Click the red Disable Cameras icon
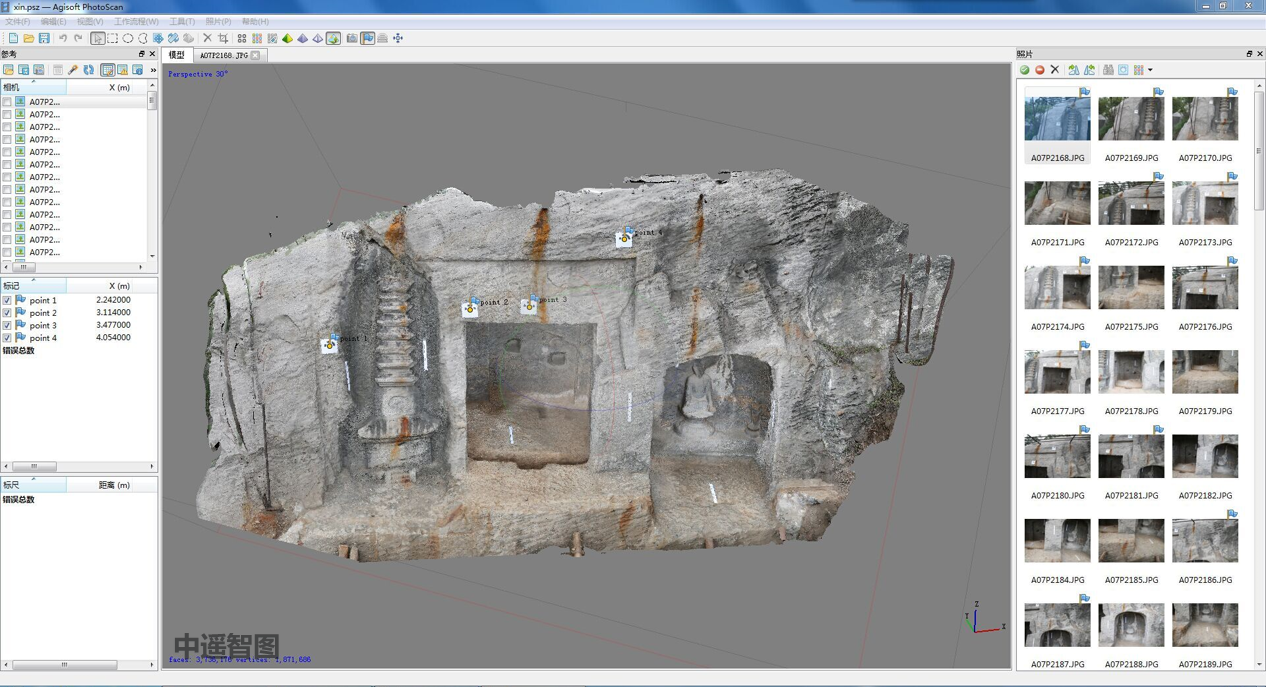This screenshot has width=1267, height=687. coord(1039,70)
